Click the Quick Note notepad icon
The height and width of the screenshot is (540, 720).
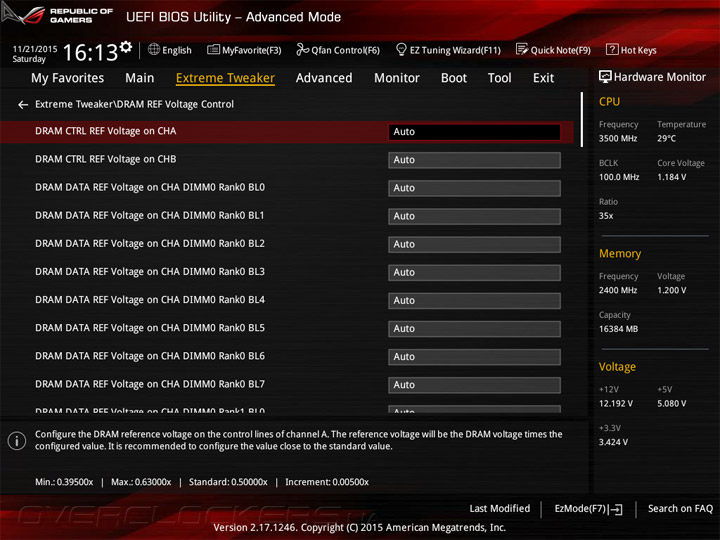pyautogui.click(x=522, y=49)
